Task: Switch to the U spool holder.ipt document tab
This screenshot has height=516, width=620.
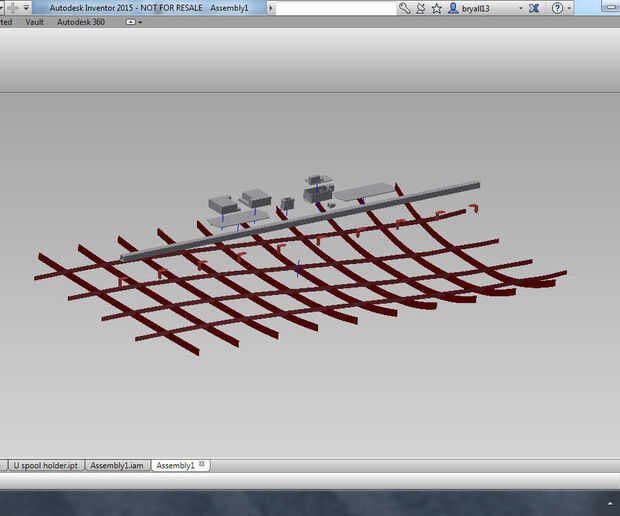Action: click(x=45, y=465)
